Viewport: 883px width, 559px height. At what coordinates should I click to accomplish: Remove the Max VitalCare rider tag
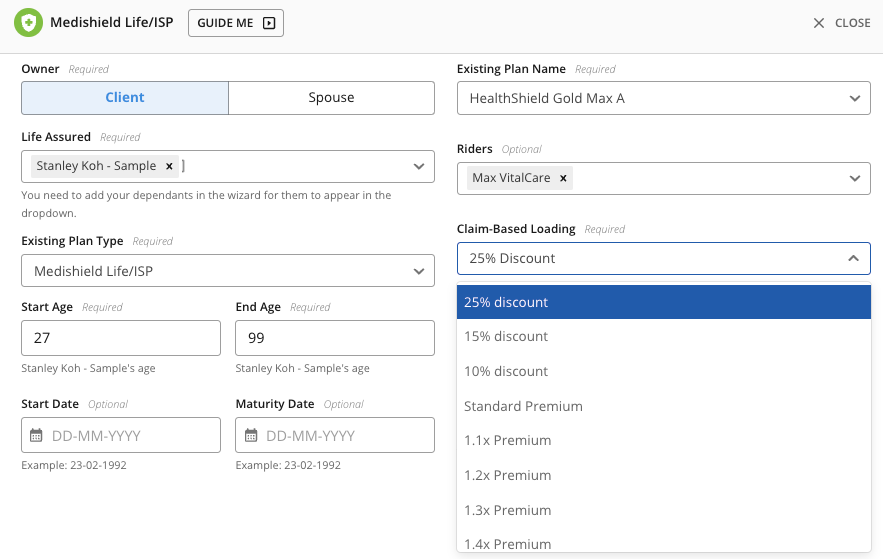563,178
